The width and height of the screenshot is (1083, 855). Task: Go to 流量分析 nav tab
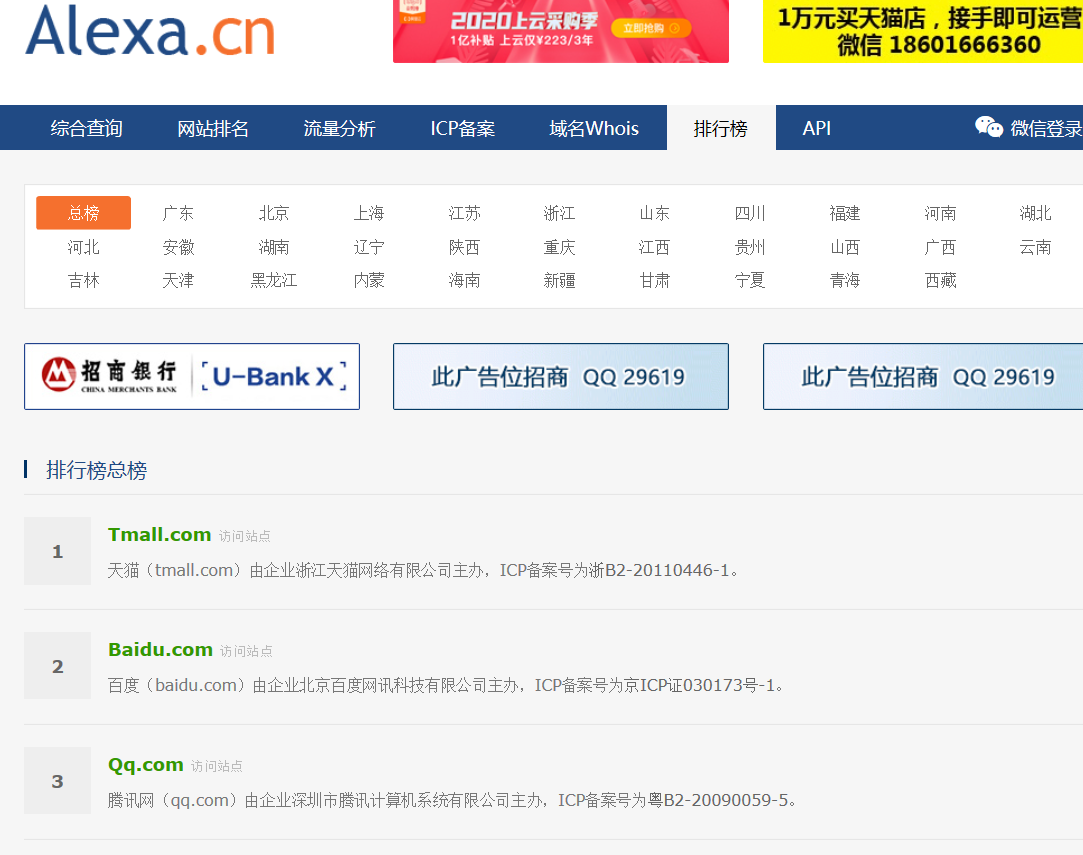(339, 128)
